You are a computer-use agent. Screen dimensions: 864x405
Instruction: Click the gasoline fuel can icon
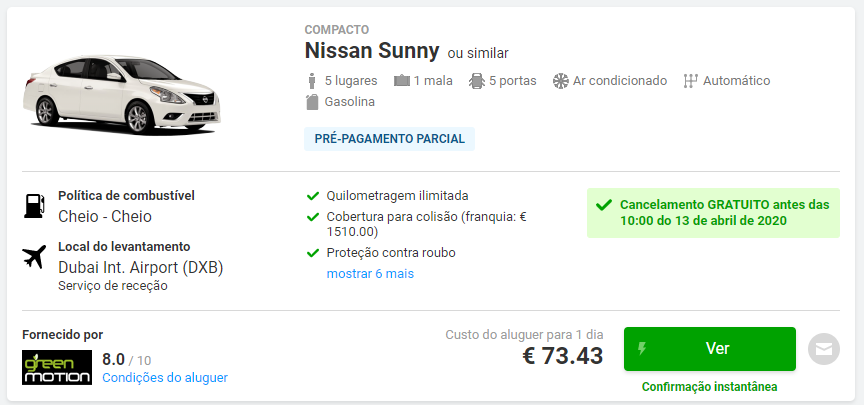pos(312,102)
